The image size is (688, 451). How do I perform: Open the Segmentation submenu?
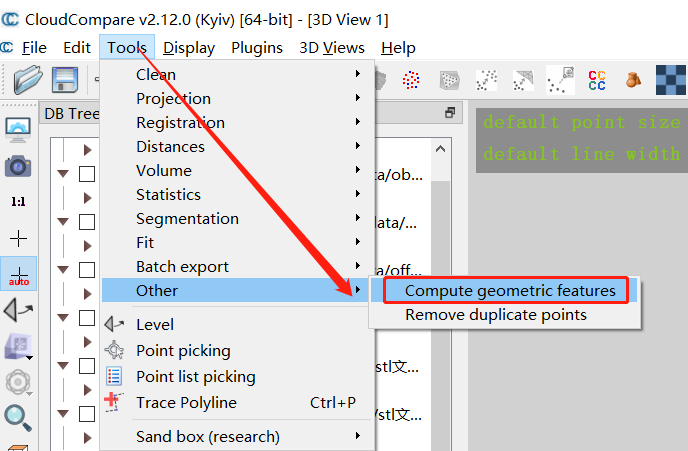(x=187, y=218)
